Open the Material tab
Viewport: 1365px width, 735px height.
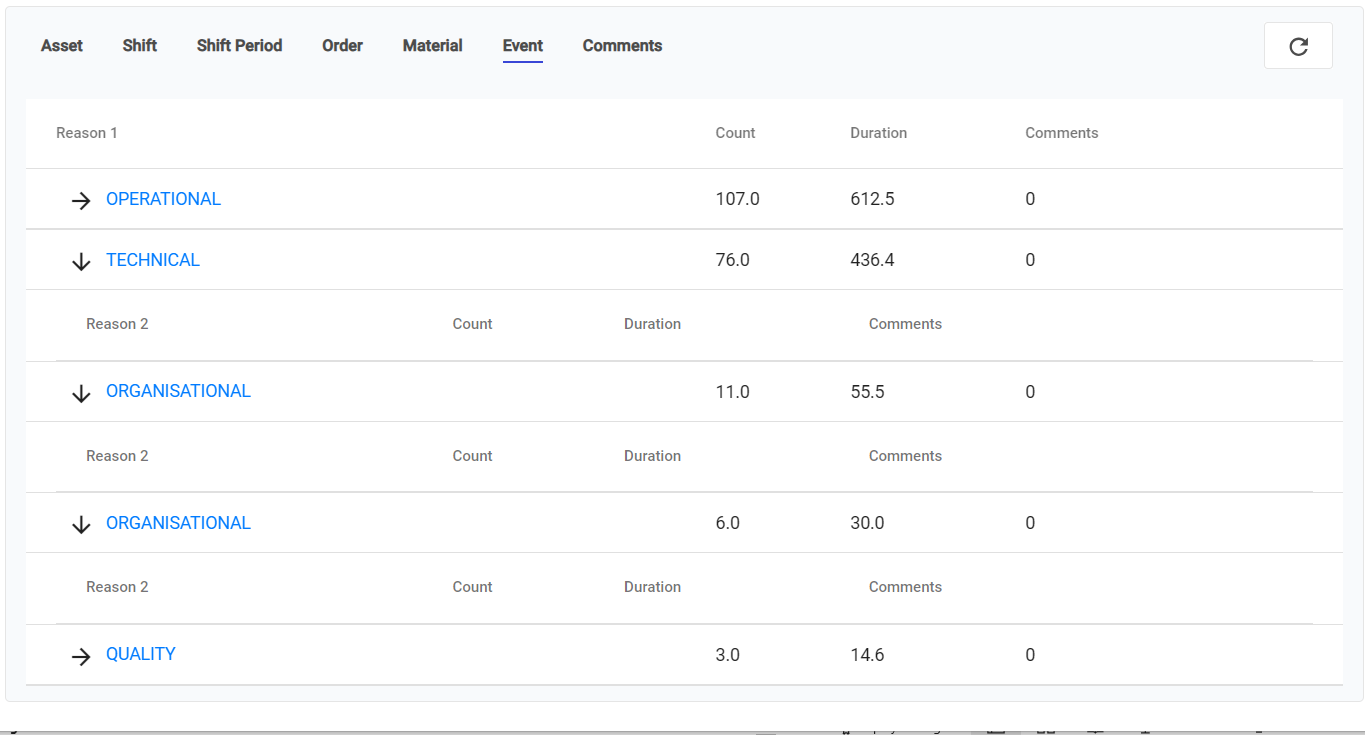(x=432, y=46)
